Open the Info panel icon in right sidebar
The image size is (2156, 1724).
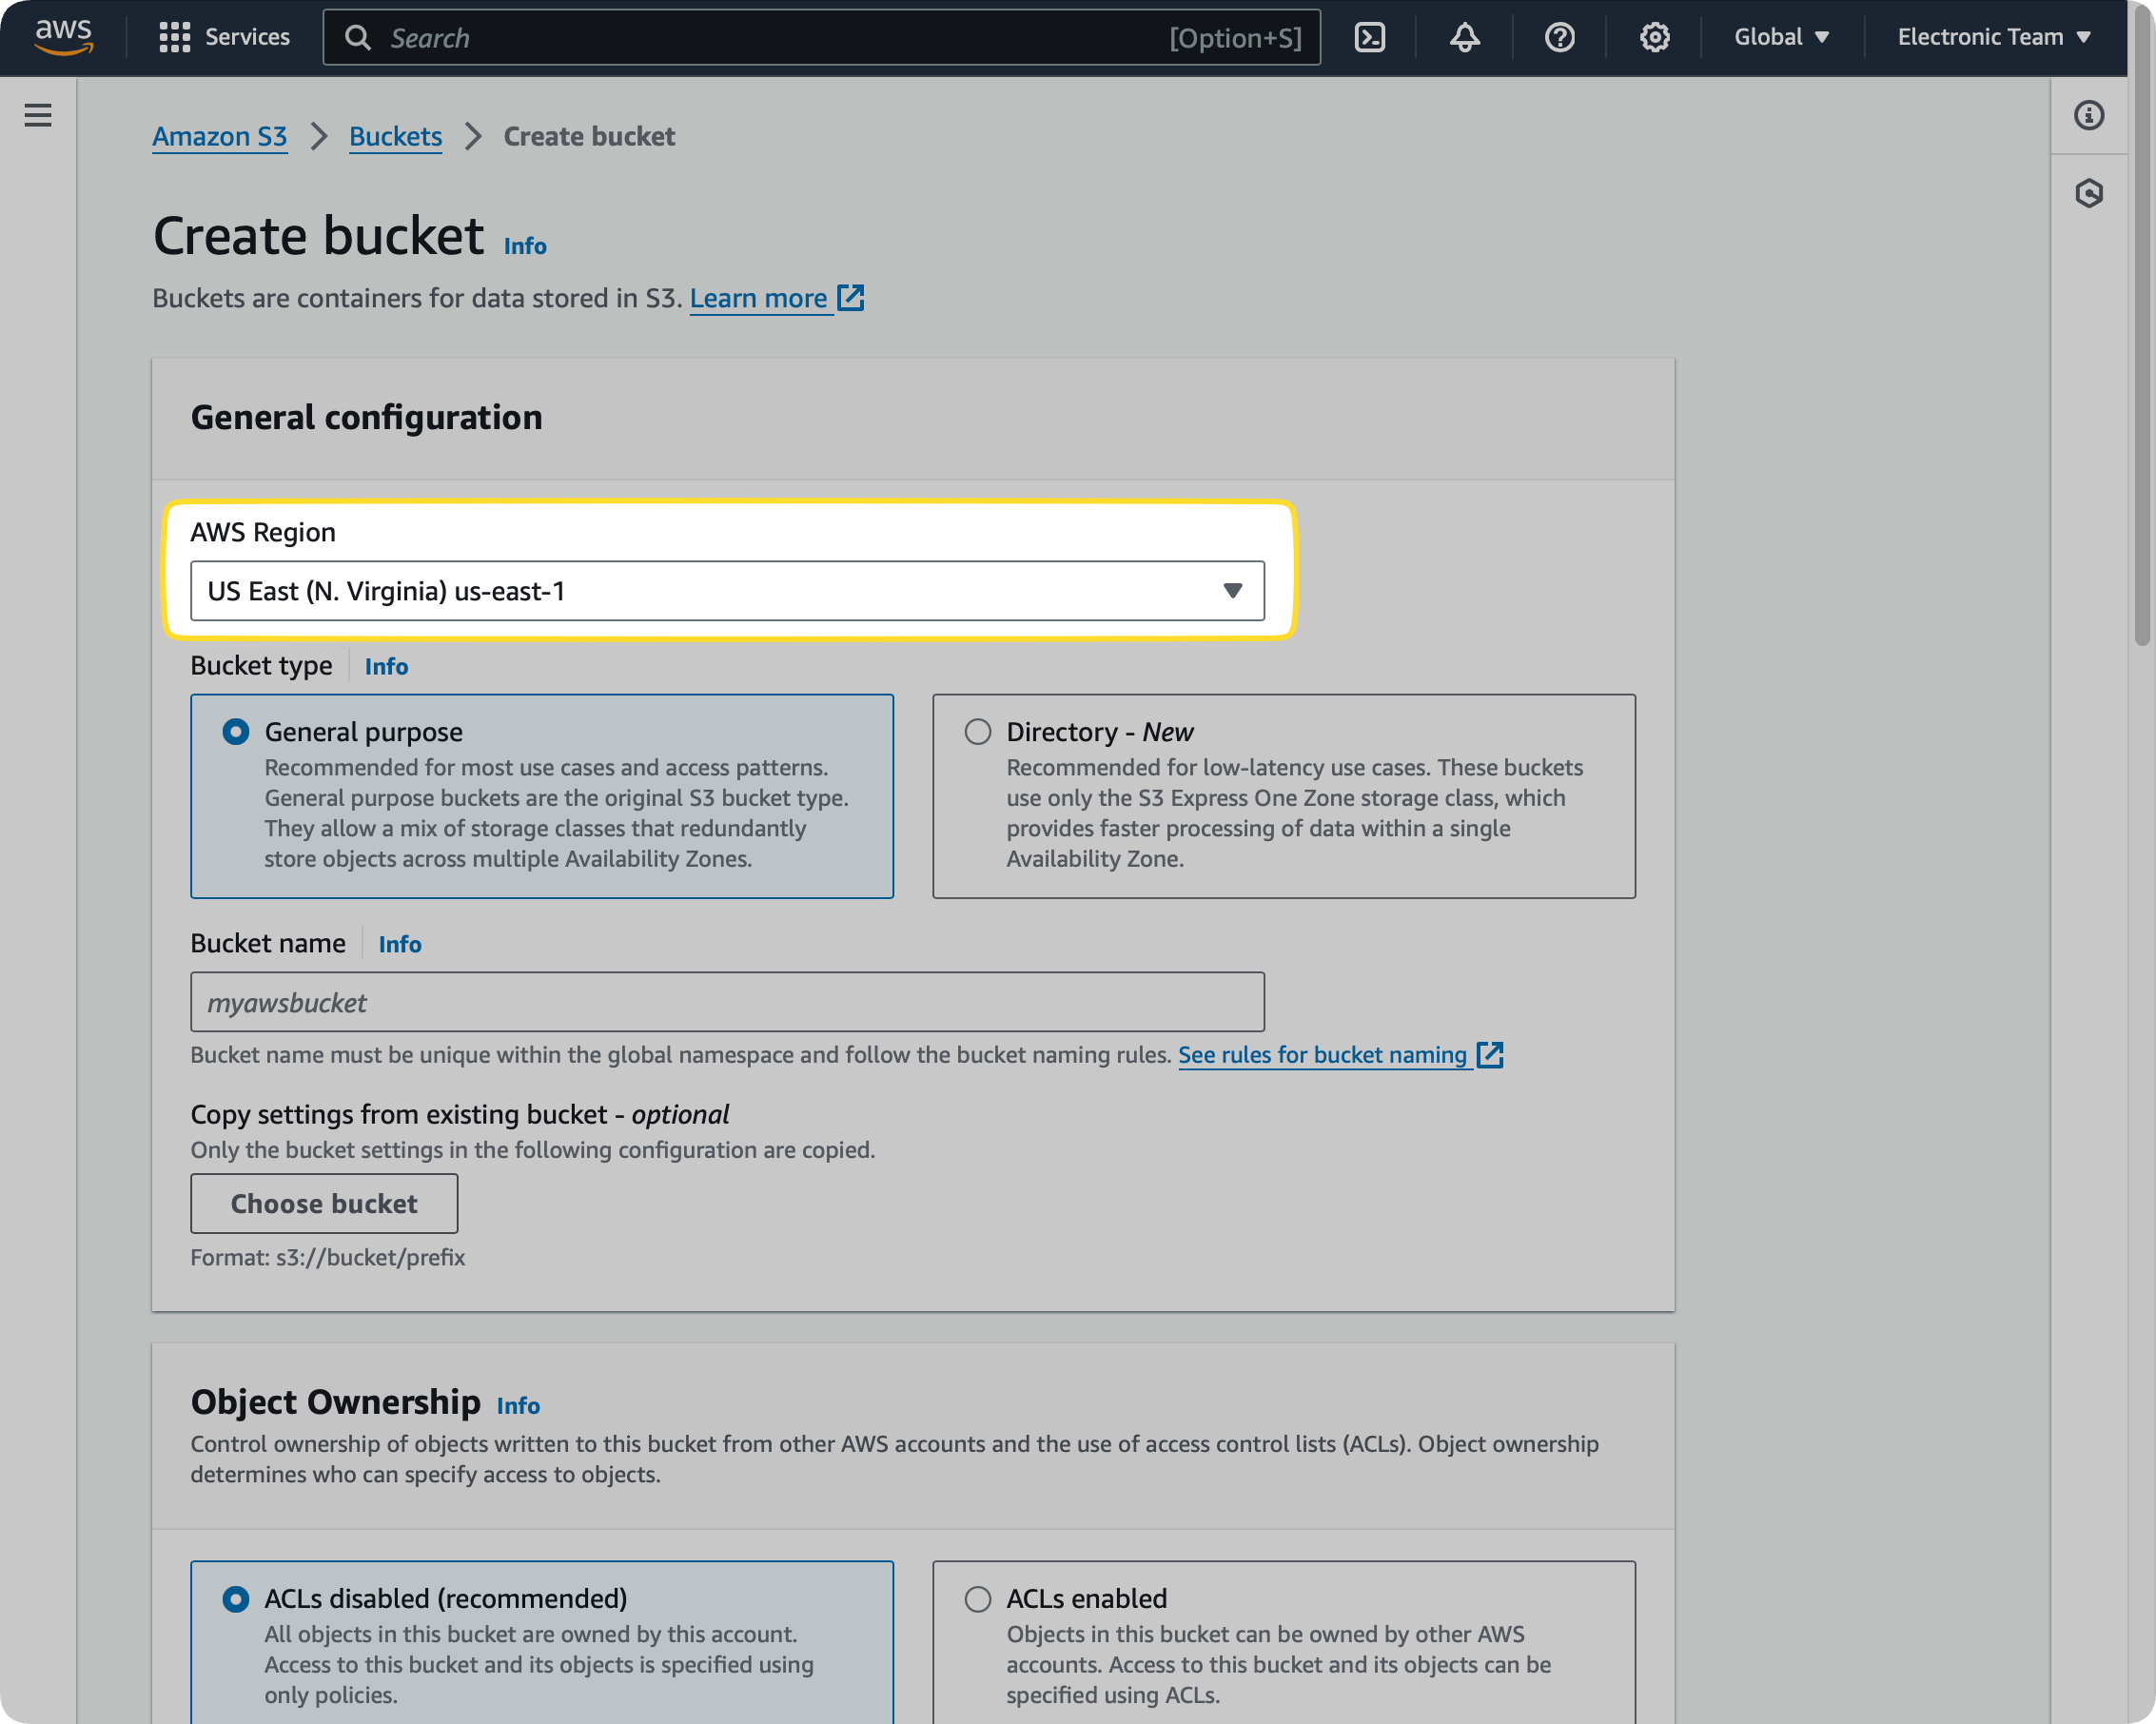point(2090,115)
